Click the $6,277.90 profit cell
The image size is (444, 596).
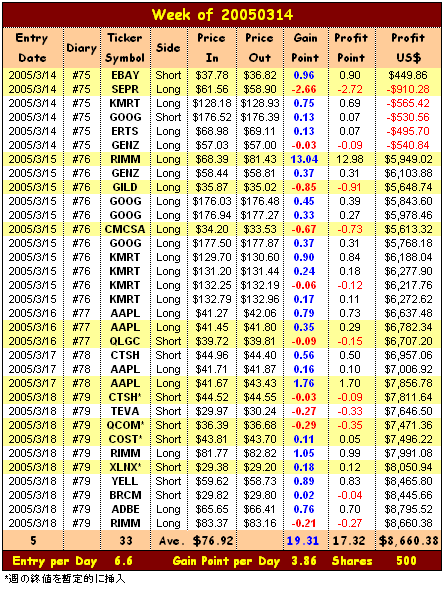[408, 271]
